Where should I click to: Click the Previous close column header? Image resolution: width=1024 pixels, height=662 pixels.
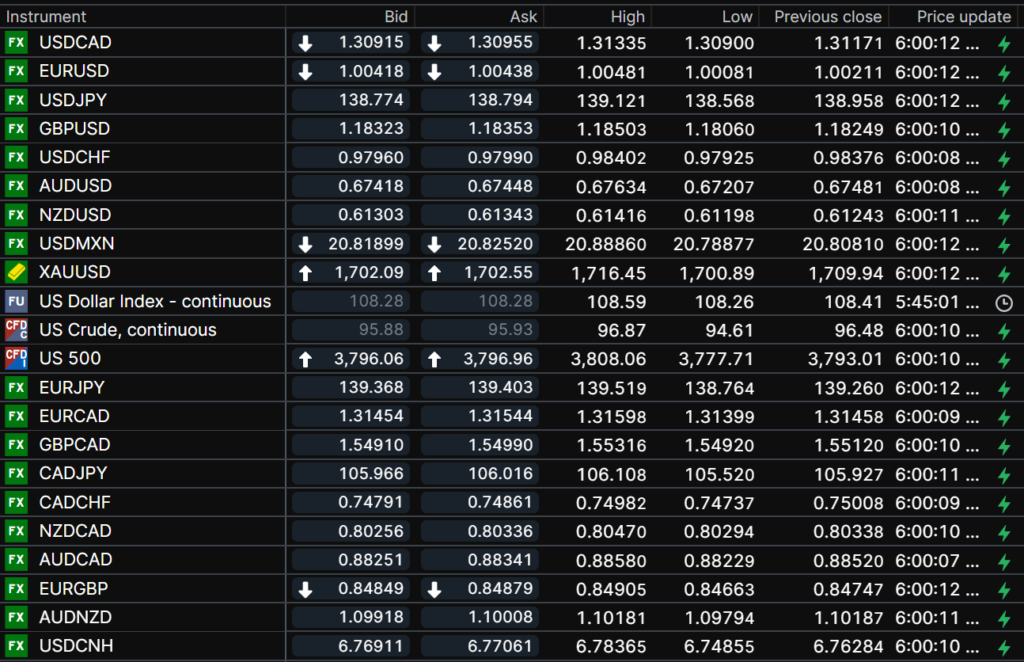tap(827, 16)
